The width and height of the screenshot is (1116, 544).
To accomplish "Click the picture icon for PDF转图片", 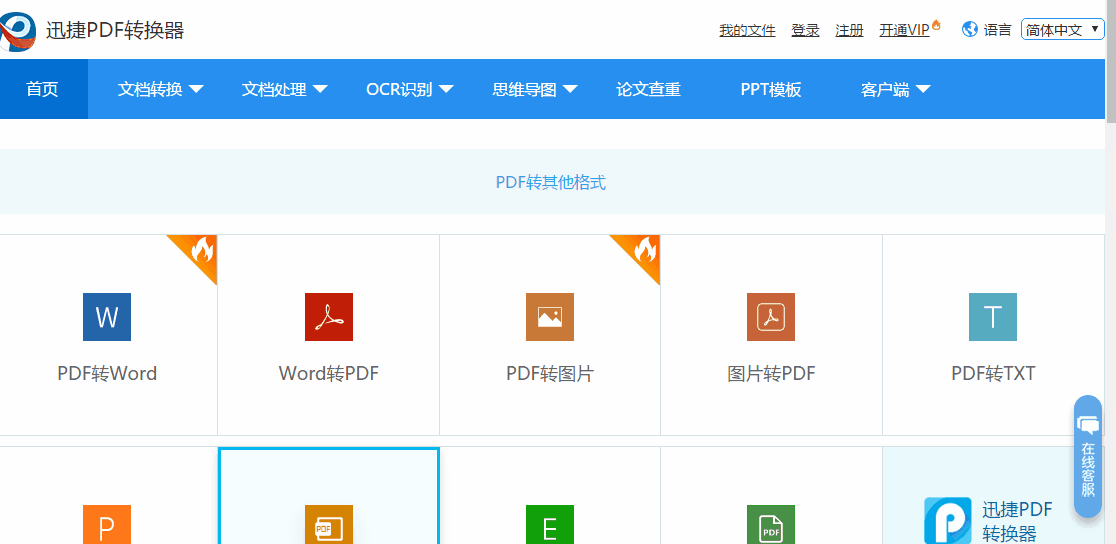I will pyautogui.click(x=549, y=317).
